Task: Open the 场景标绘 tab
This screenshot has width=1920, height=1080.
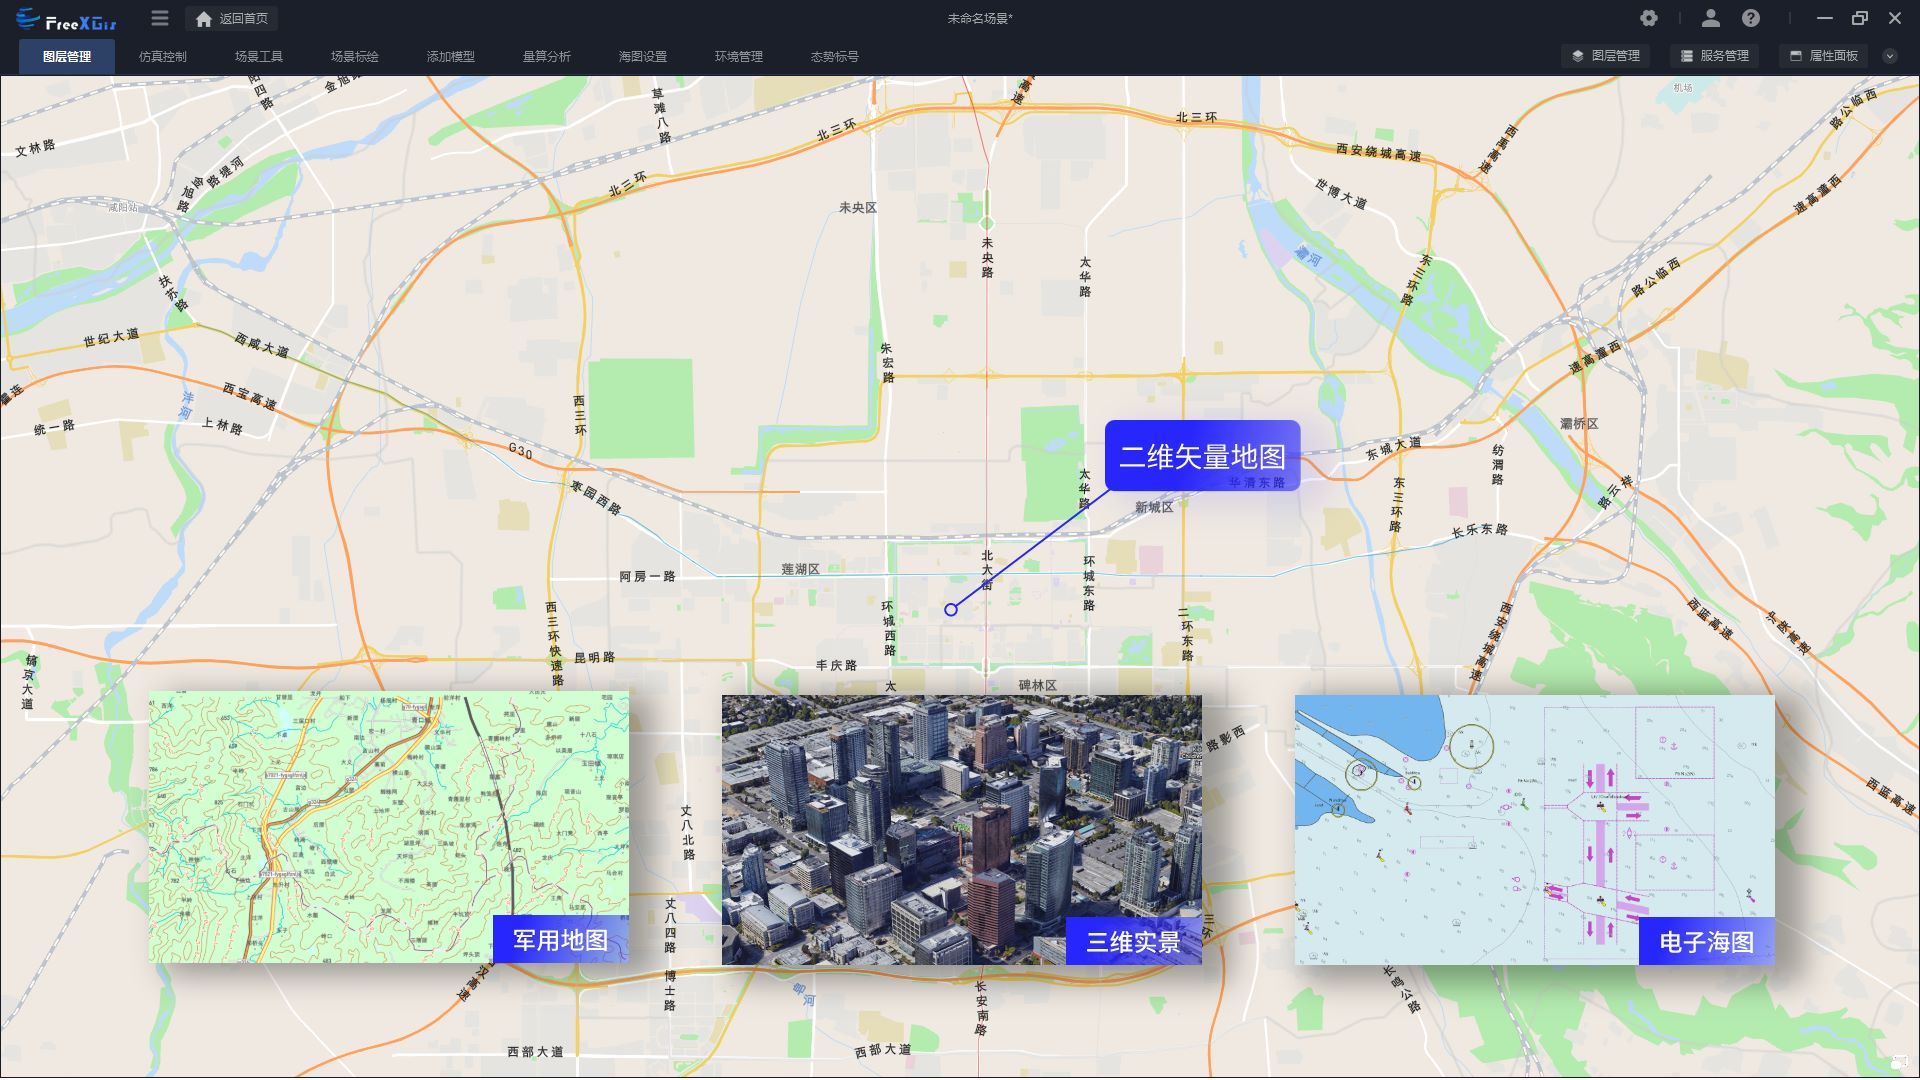Action: (355, 57)
